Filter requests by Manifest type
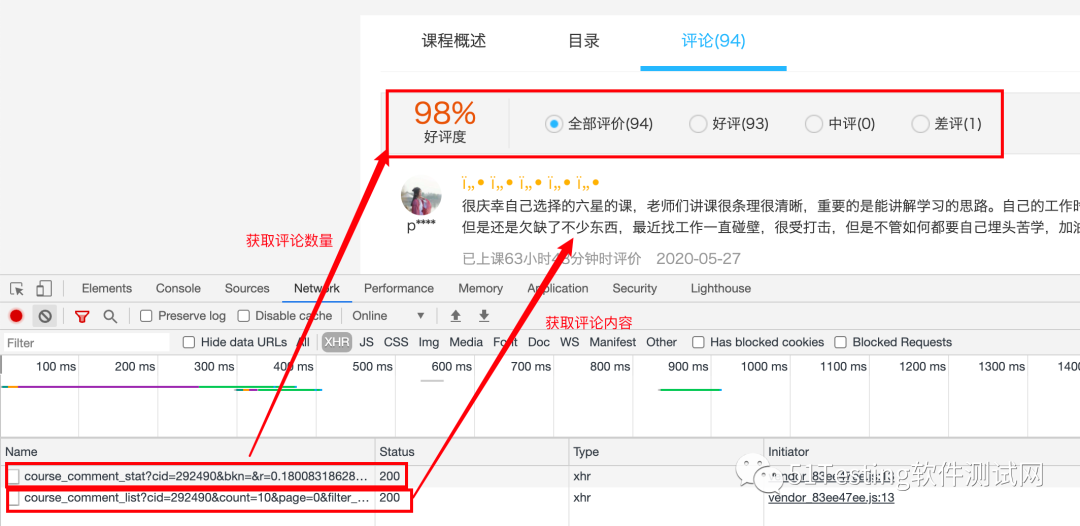Screen dimensions: 1080x526 613,342
